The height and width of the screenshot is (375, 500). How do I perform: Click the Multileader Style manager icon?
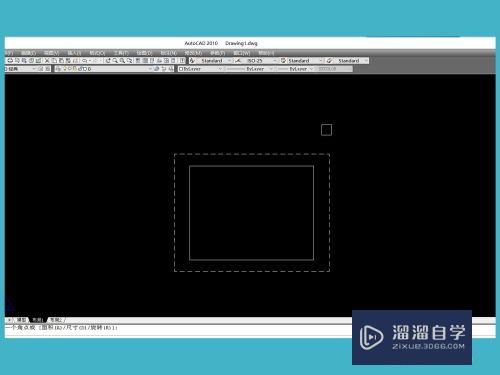click(329, 61)
